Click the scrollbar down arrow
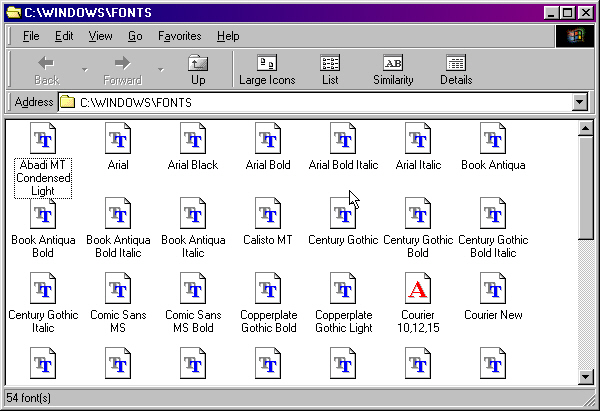 pos(585,377)
